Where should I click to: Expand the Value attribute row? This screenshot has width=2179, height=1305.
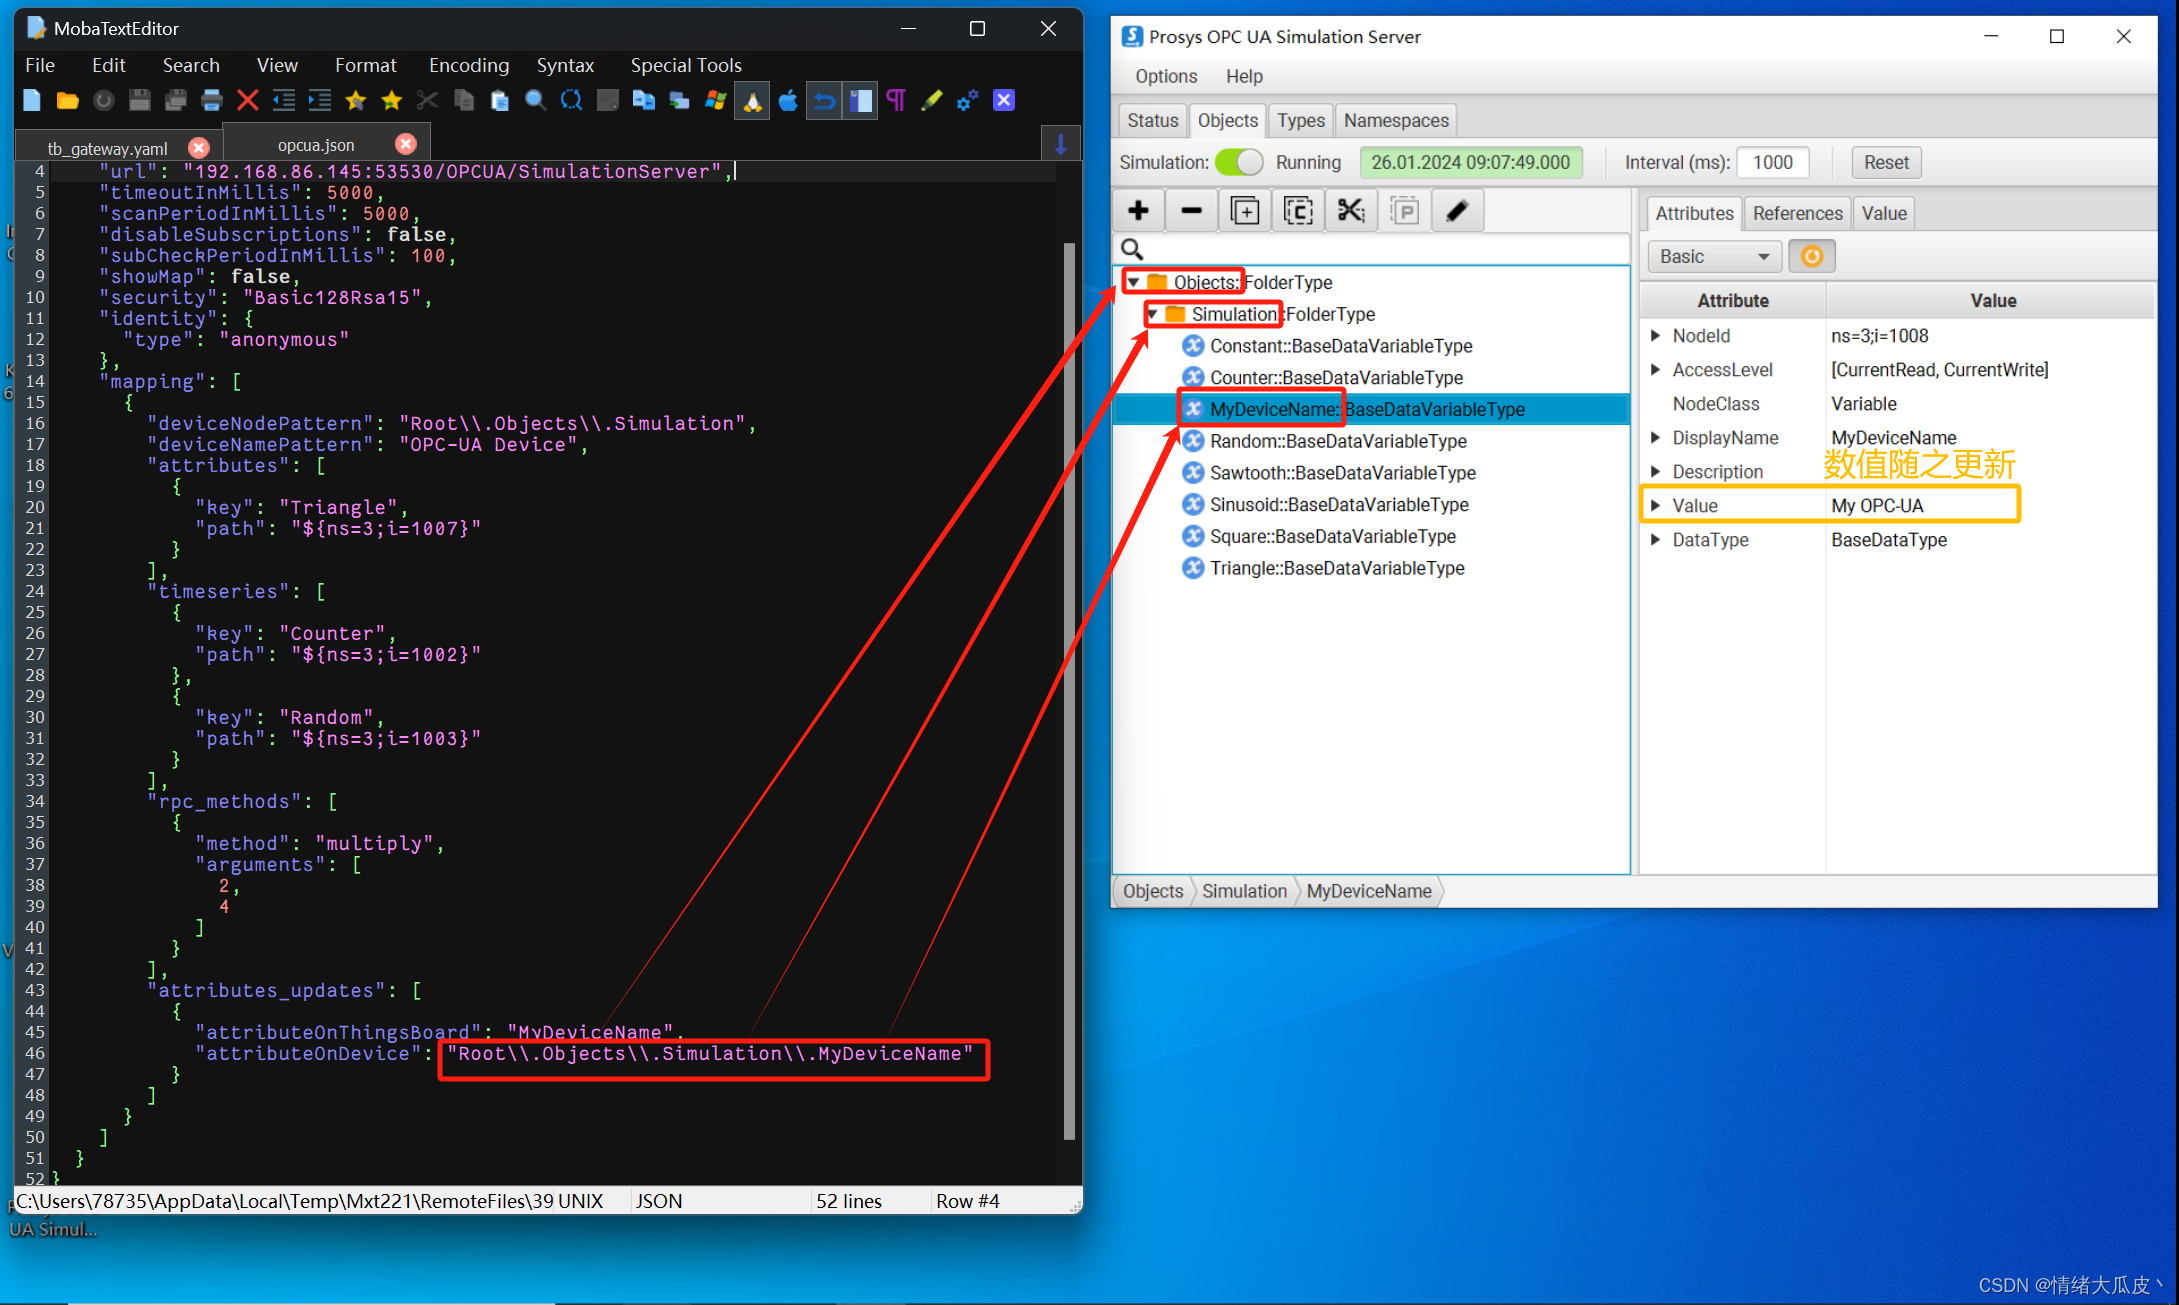(1655, 506)
